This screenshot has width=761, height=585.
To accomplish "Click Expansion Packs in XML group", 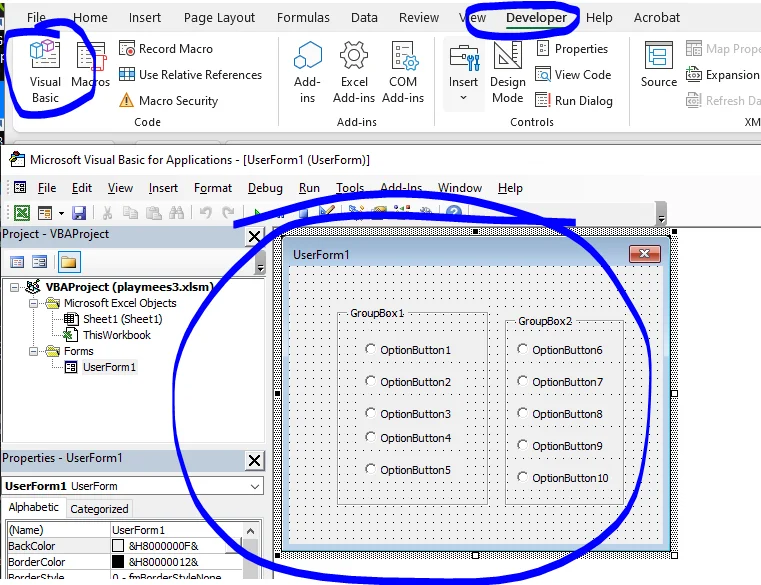I will pos(723,74).
